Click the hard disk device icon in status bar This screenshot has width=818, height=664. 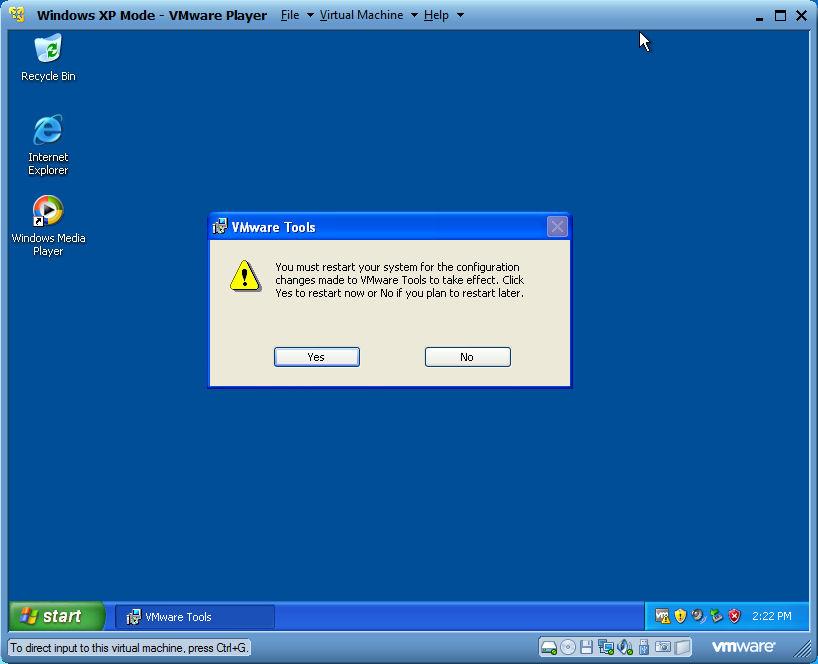(549, 647)
